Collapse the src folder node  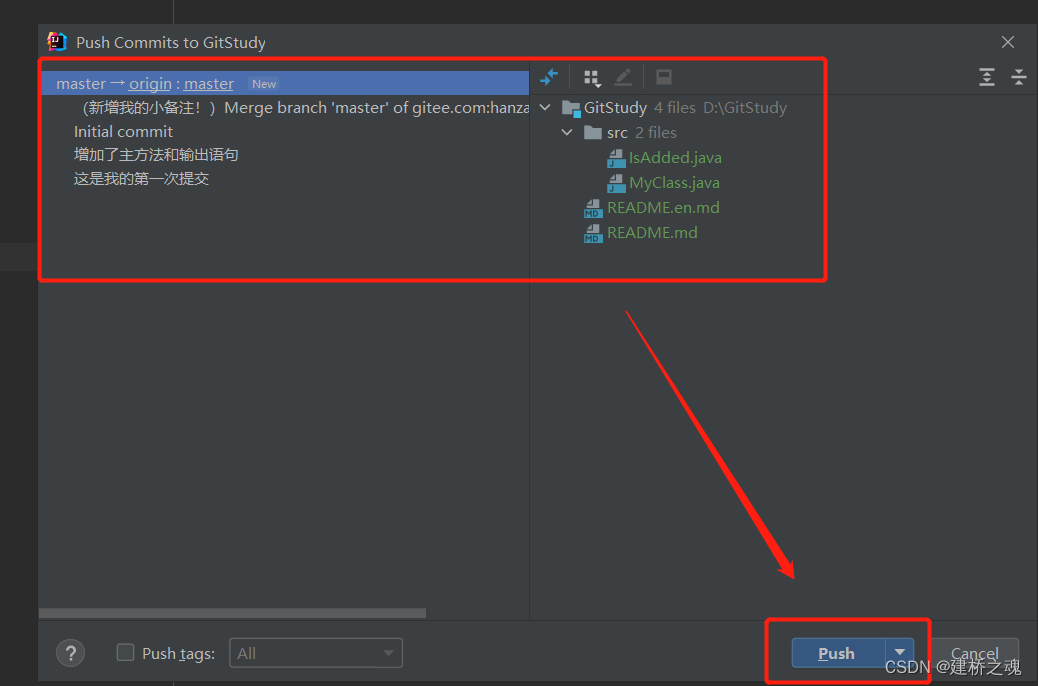(x=567, y=132)
